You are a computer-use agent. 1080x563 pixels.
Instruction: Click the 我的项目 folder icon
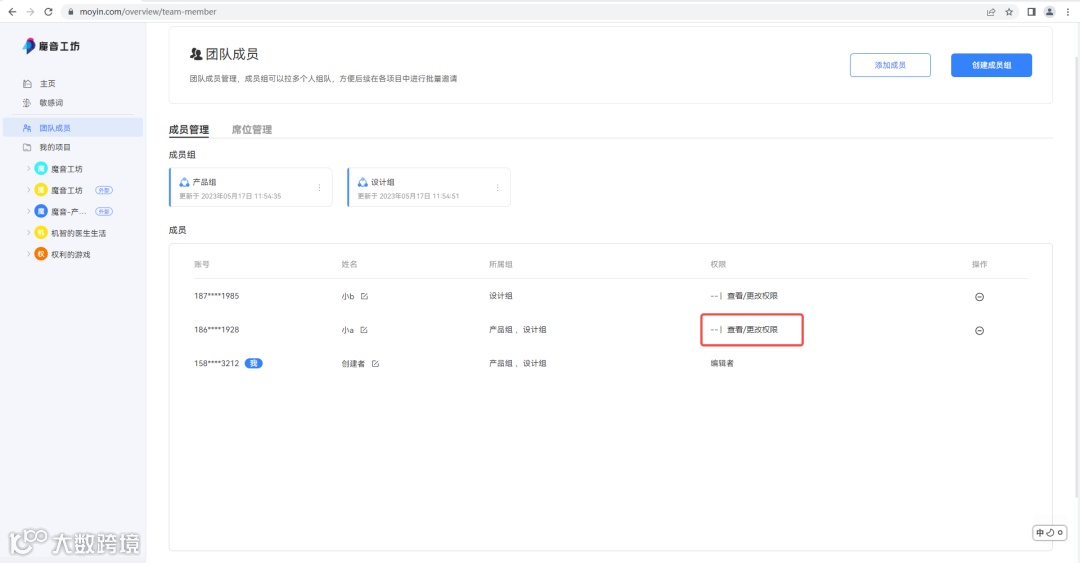[x=27, y=147]
